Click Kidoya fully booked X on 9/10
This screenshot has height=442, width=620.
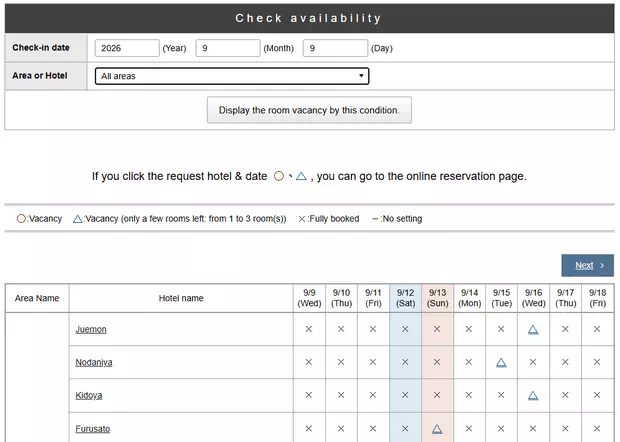[x=341, y=395]
